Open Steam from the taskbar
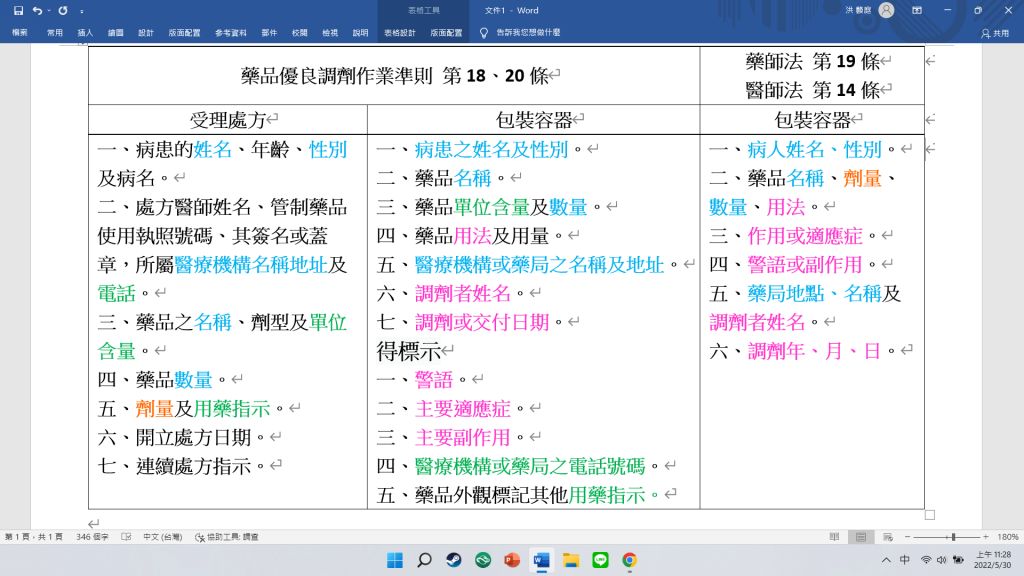 pos(453,560)
